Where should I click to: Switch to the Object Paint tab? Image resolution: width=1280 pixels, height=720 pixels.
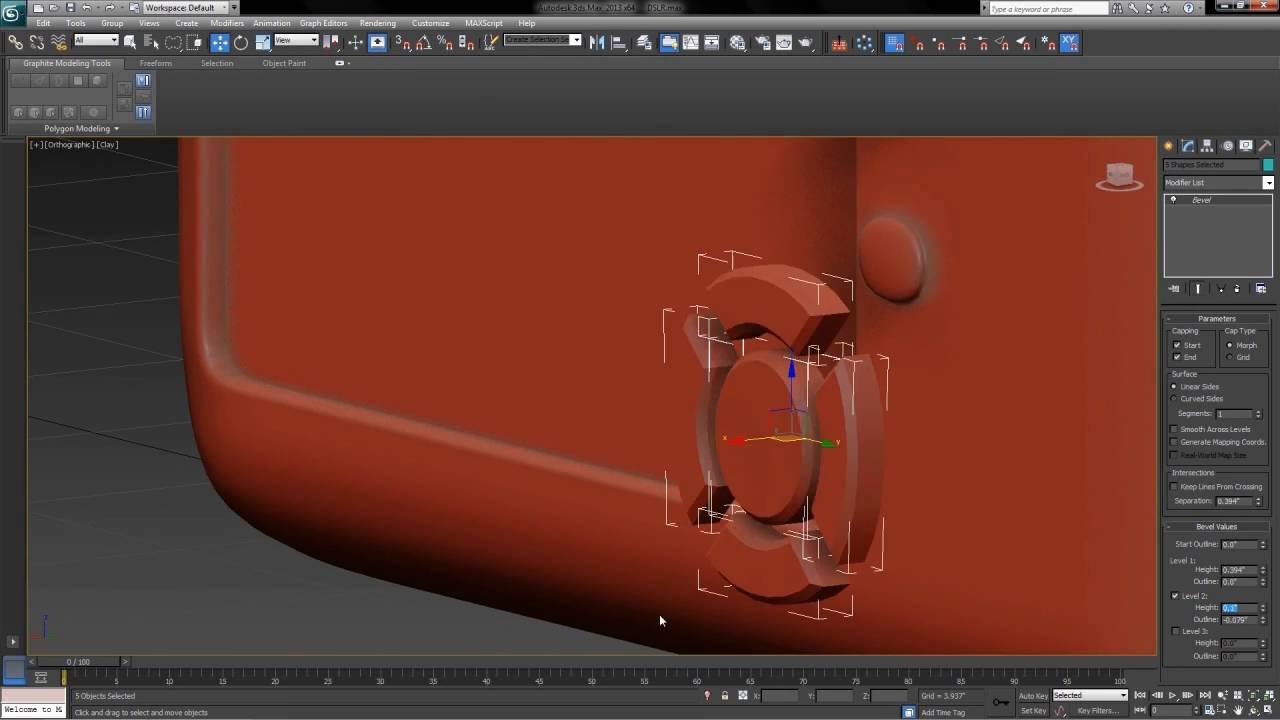[x=284, y=63]
